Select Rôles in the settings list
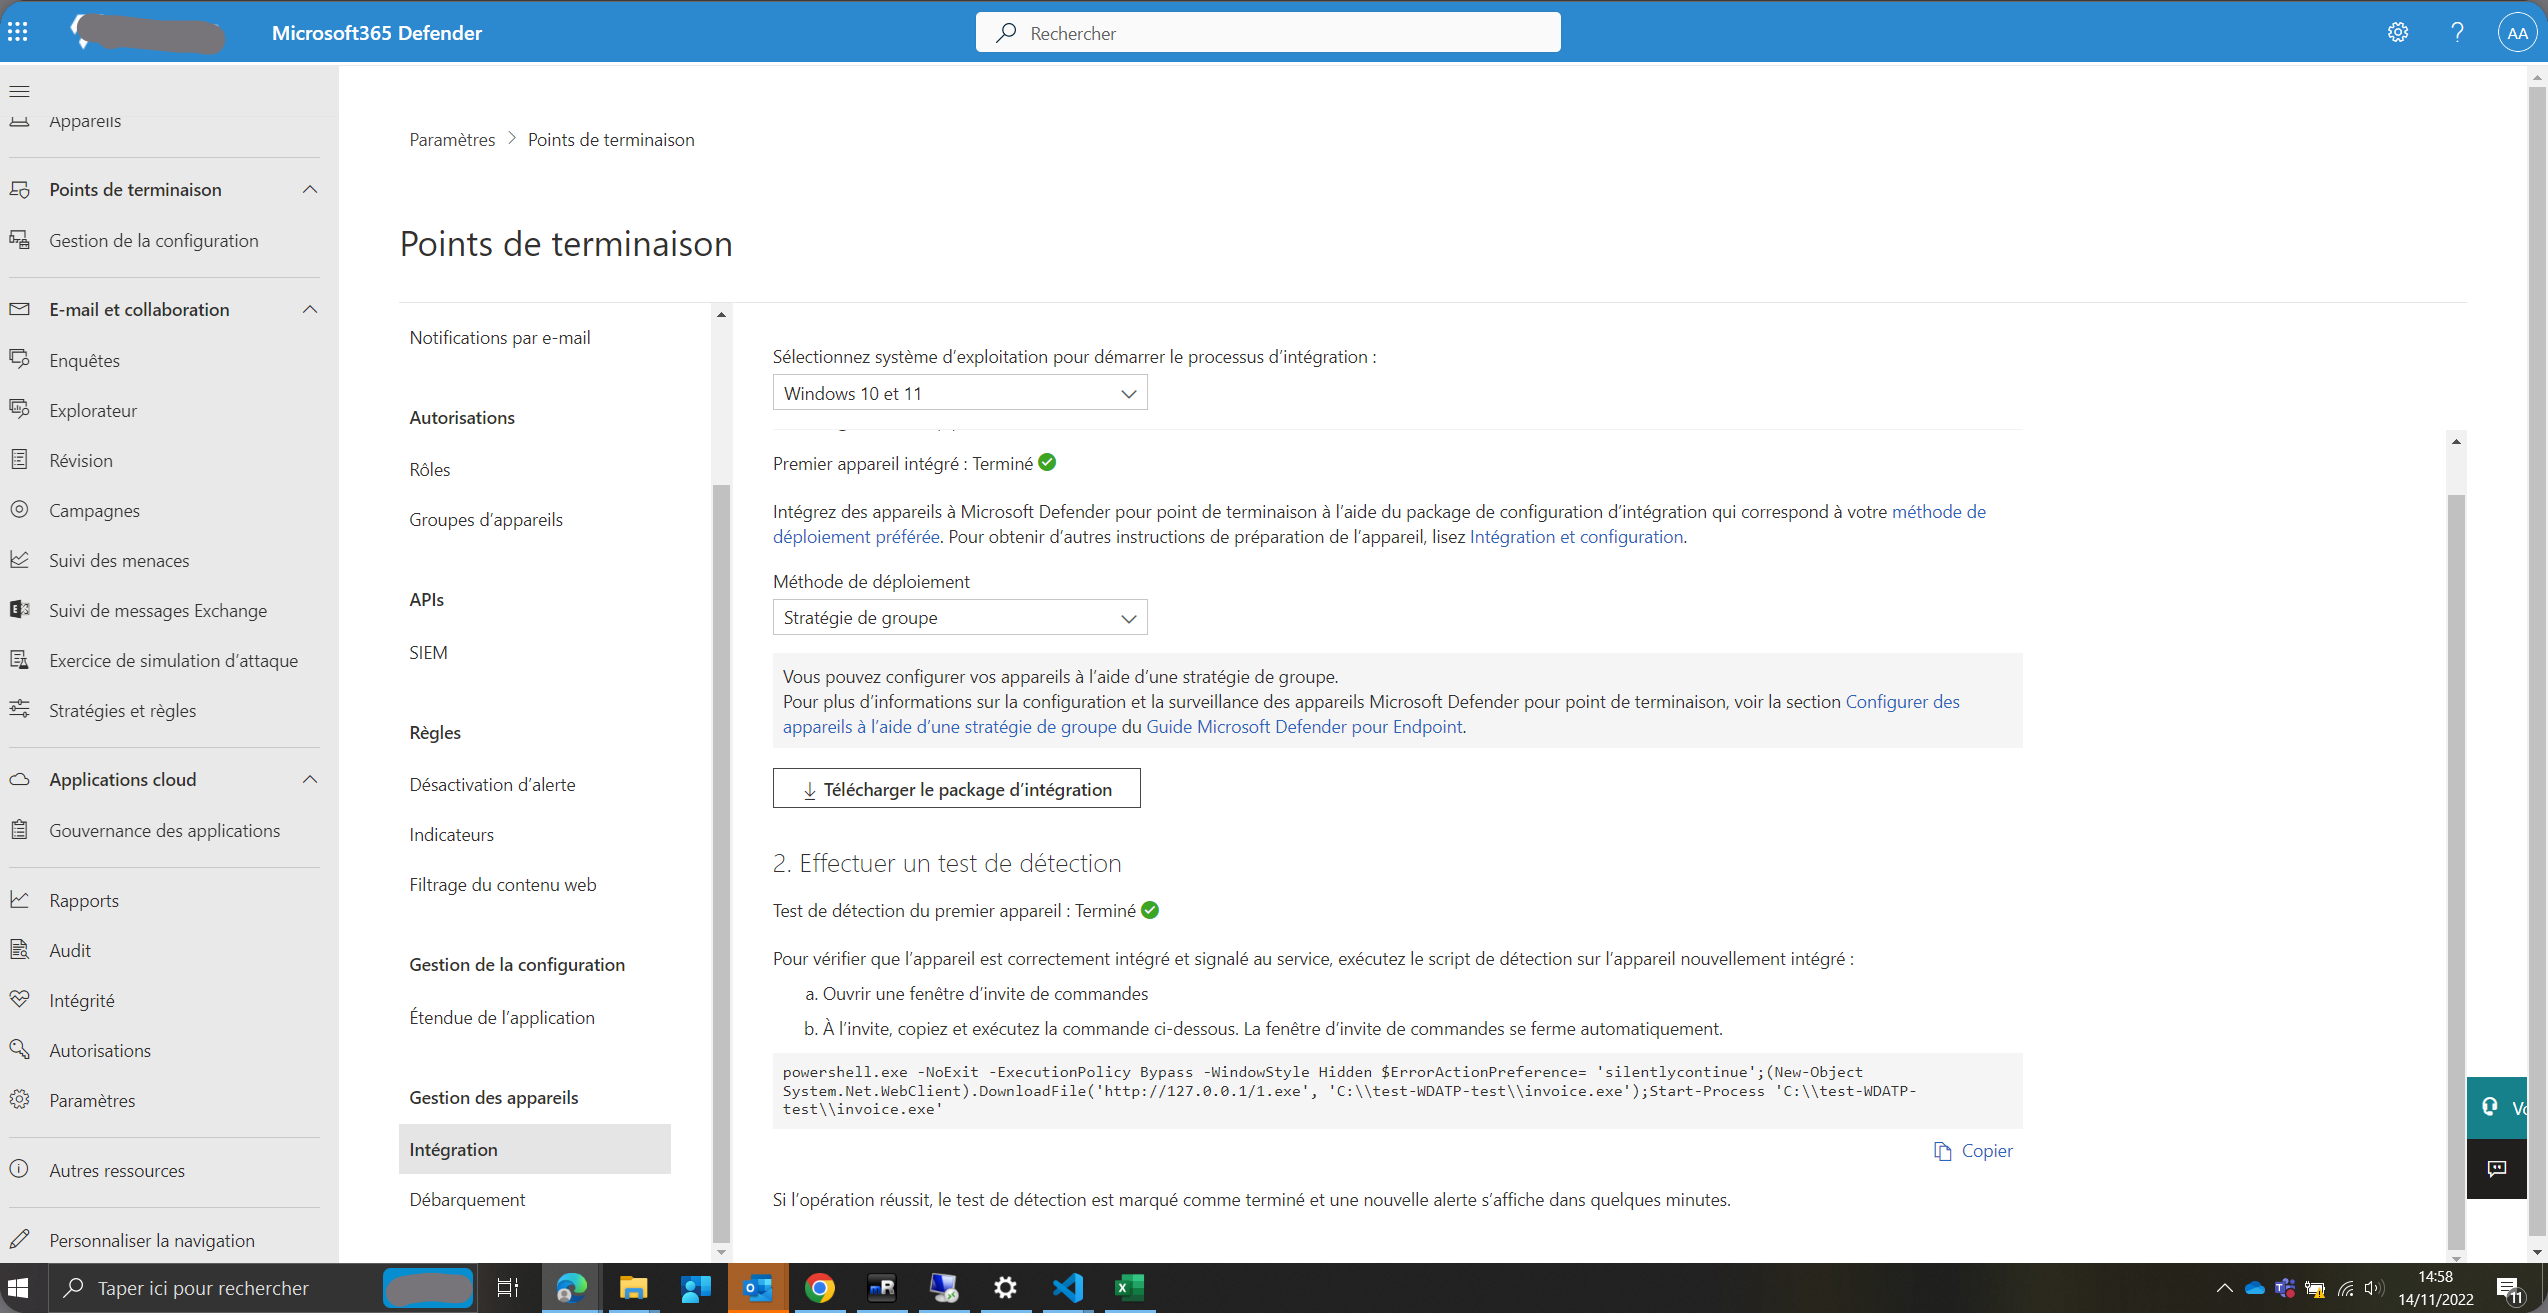The height and width of the screenshot is (1313, 2548). click(430, 469)
